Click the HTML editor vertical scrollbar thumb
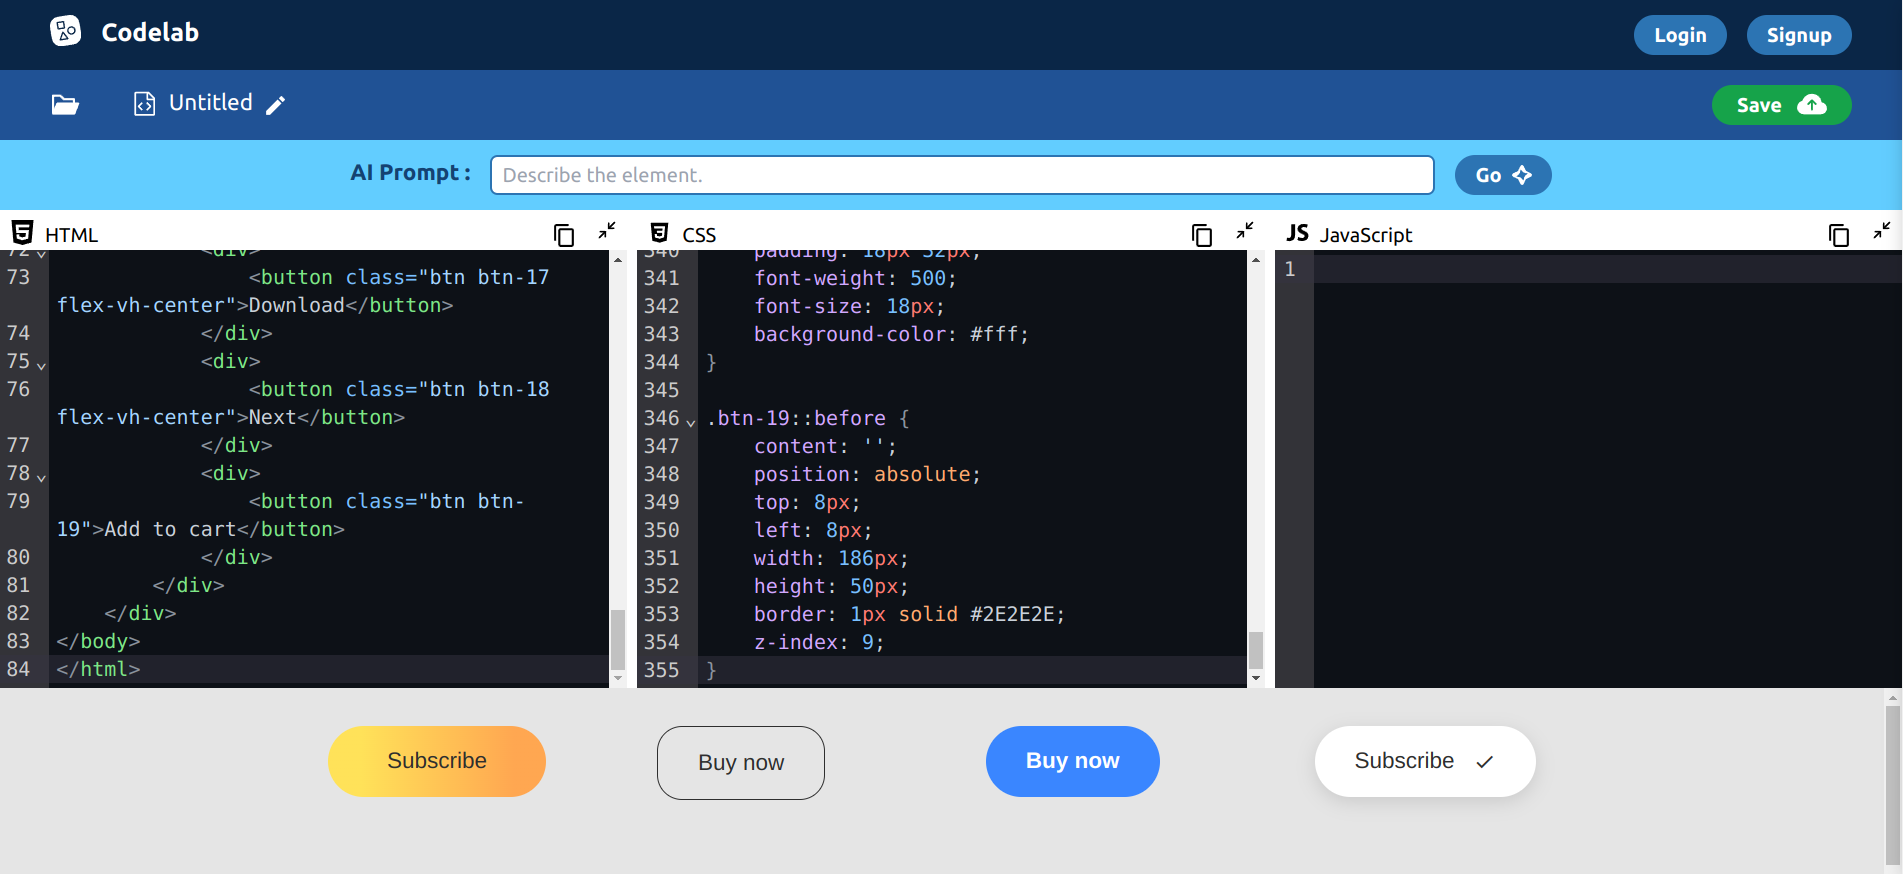The height and width of the screenshot is (874, 1903). point(618,640)
